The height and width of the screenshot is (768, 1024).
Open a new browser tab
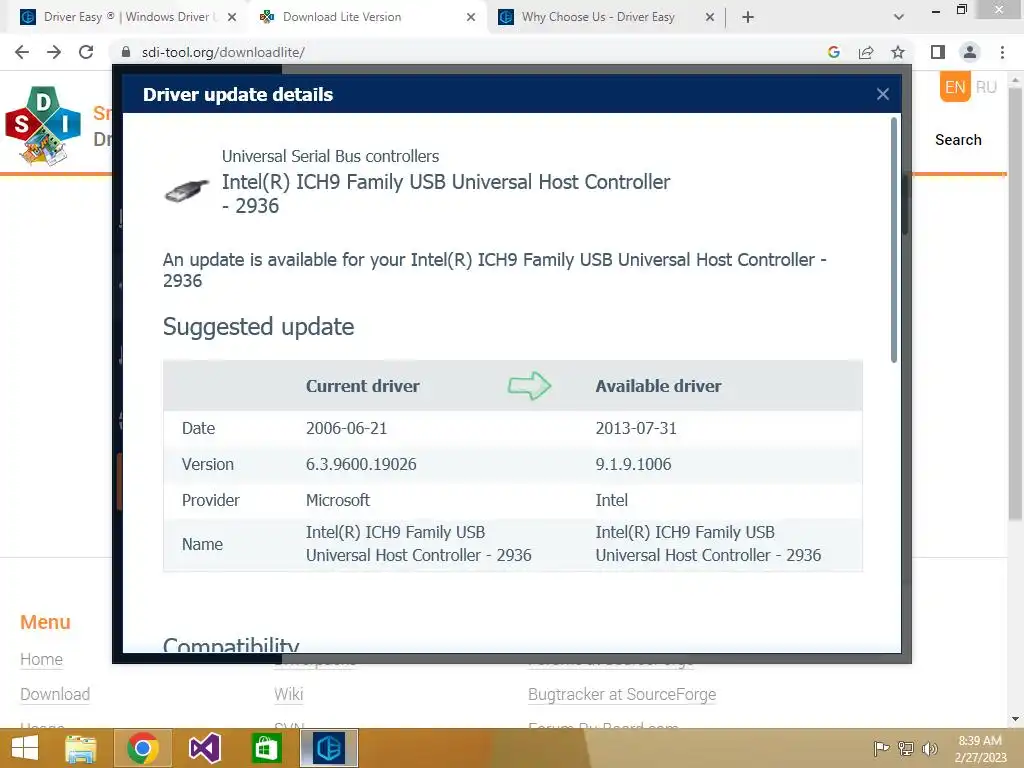pyautogui.click(x=748, y=17)
